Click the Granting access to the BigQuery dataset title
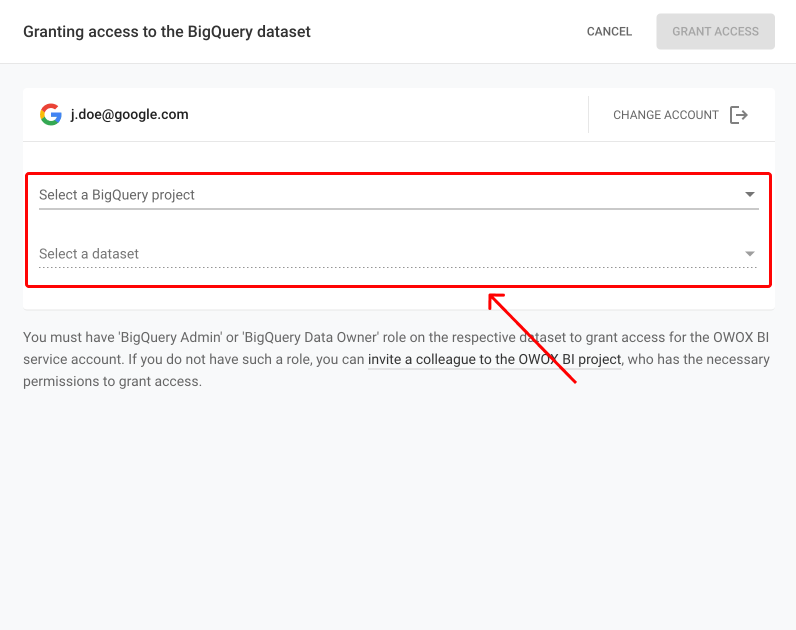796x630 pixels. tap(167, 32)
